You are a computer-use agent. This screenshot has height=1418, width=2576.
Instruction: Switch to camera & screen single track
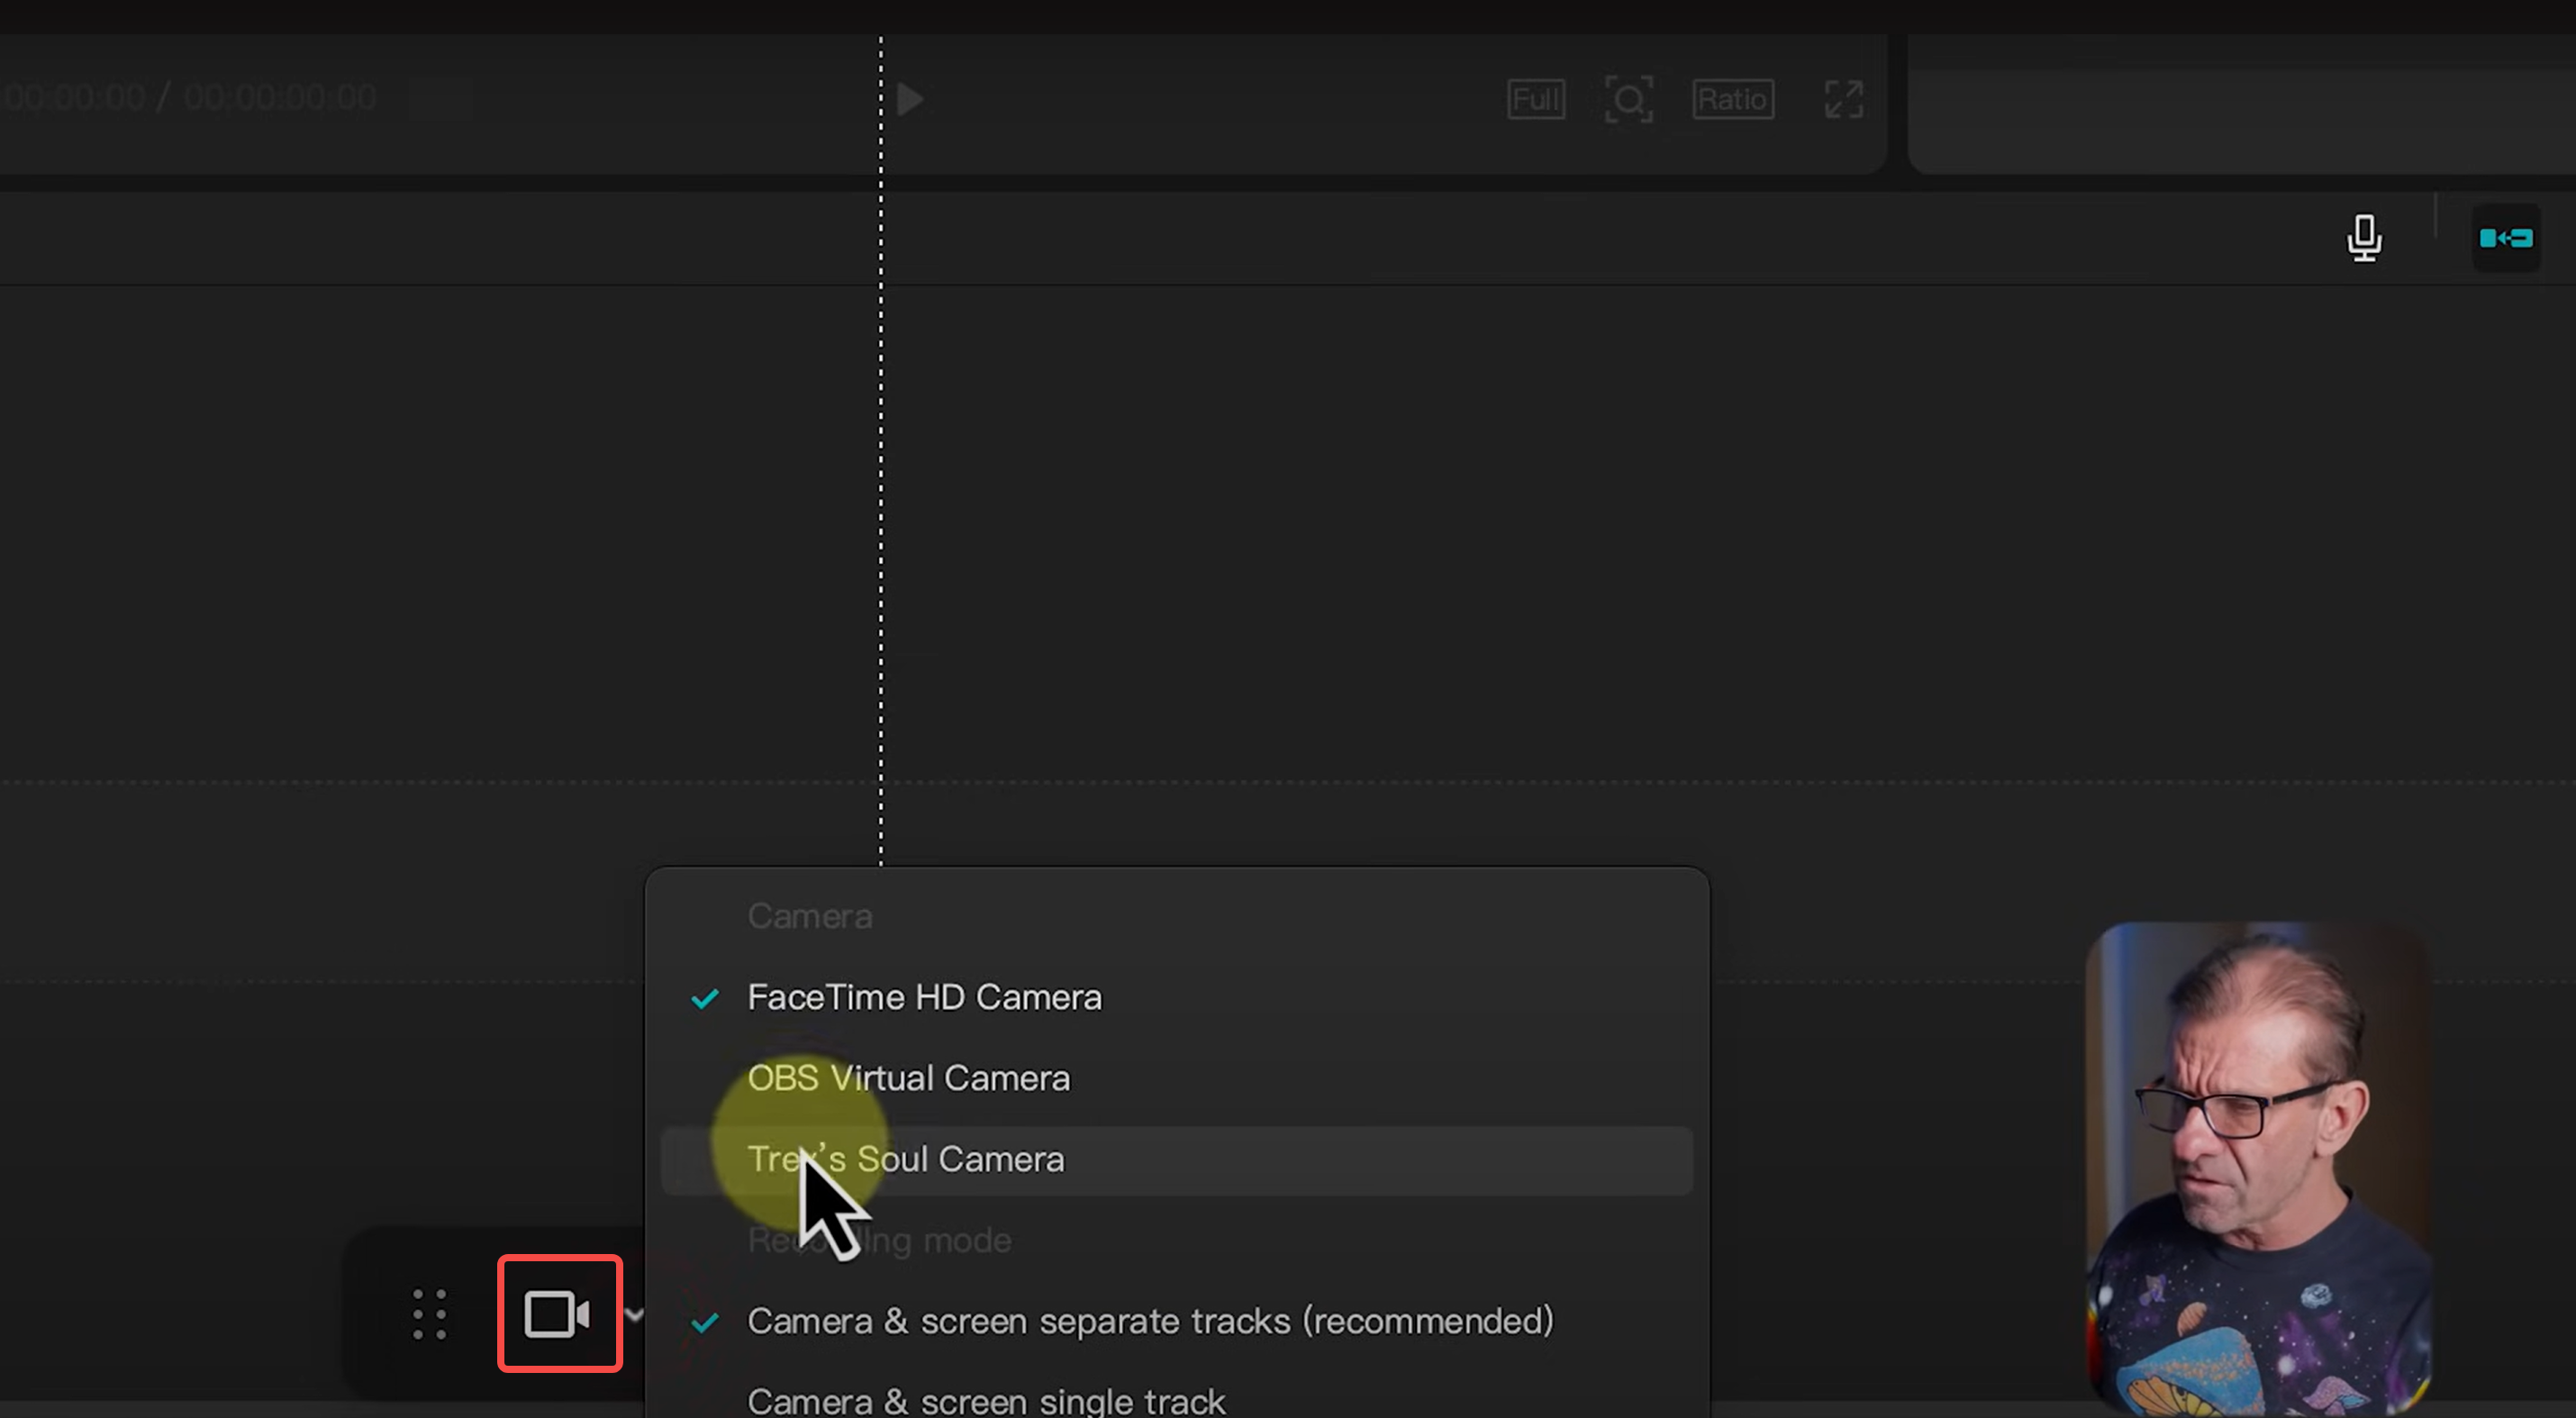click(x=986, y=1400)
